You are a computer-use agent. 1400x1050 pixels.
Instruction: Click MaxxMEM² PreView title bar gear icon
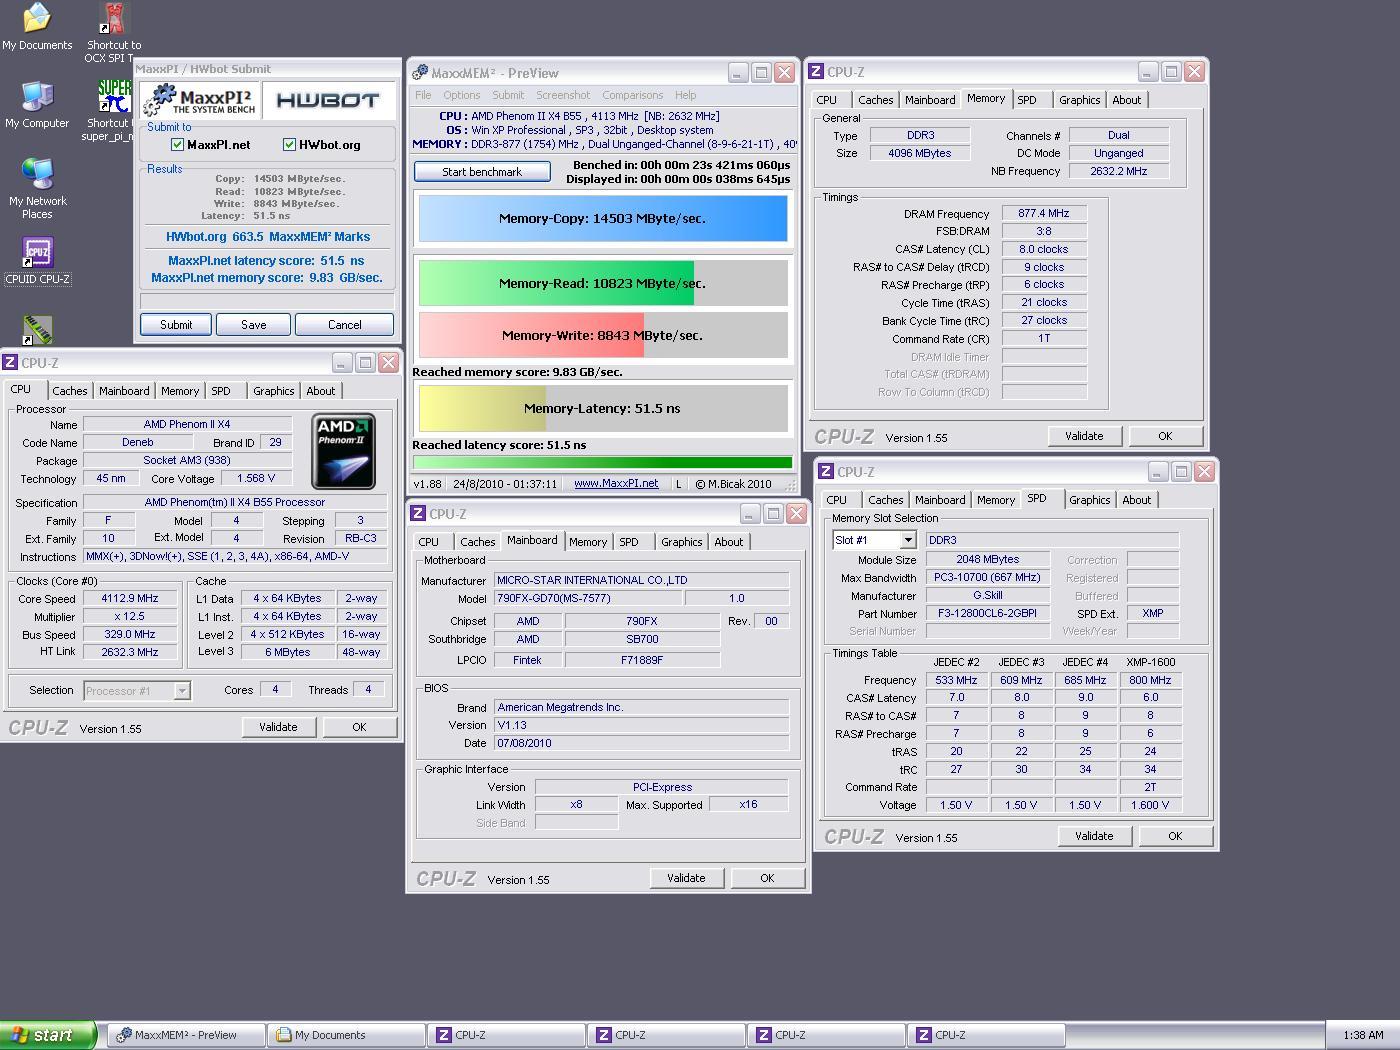pos(420,72)
